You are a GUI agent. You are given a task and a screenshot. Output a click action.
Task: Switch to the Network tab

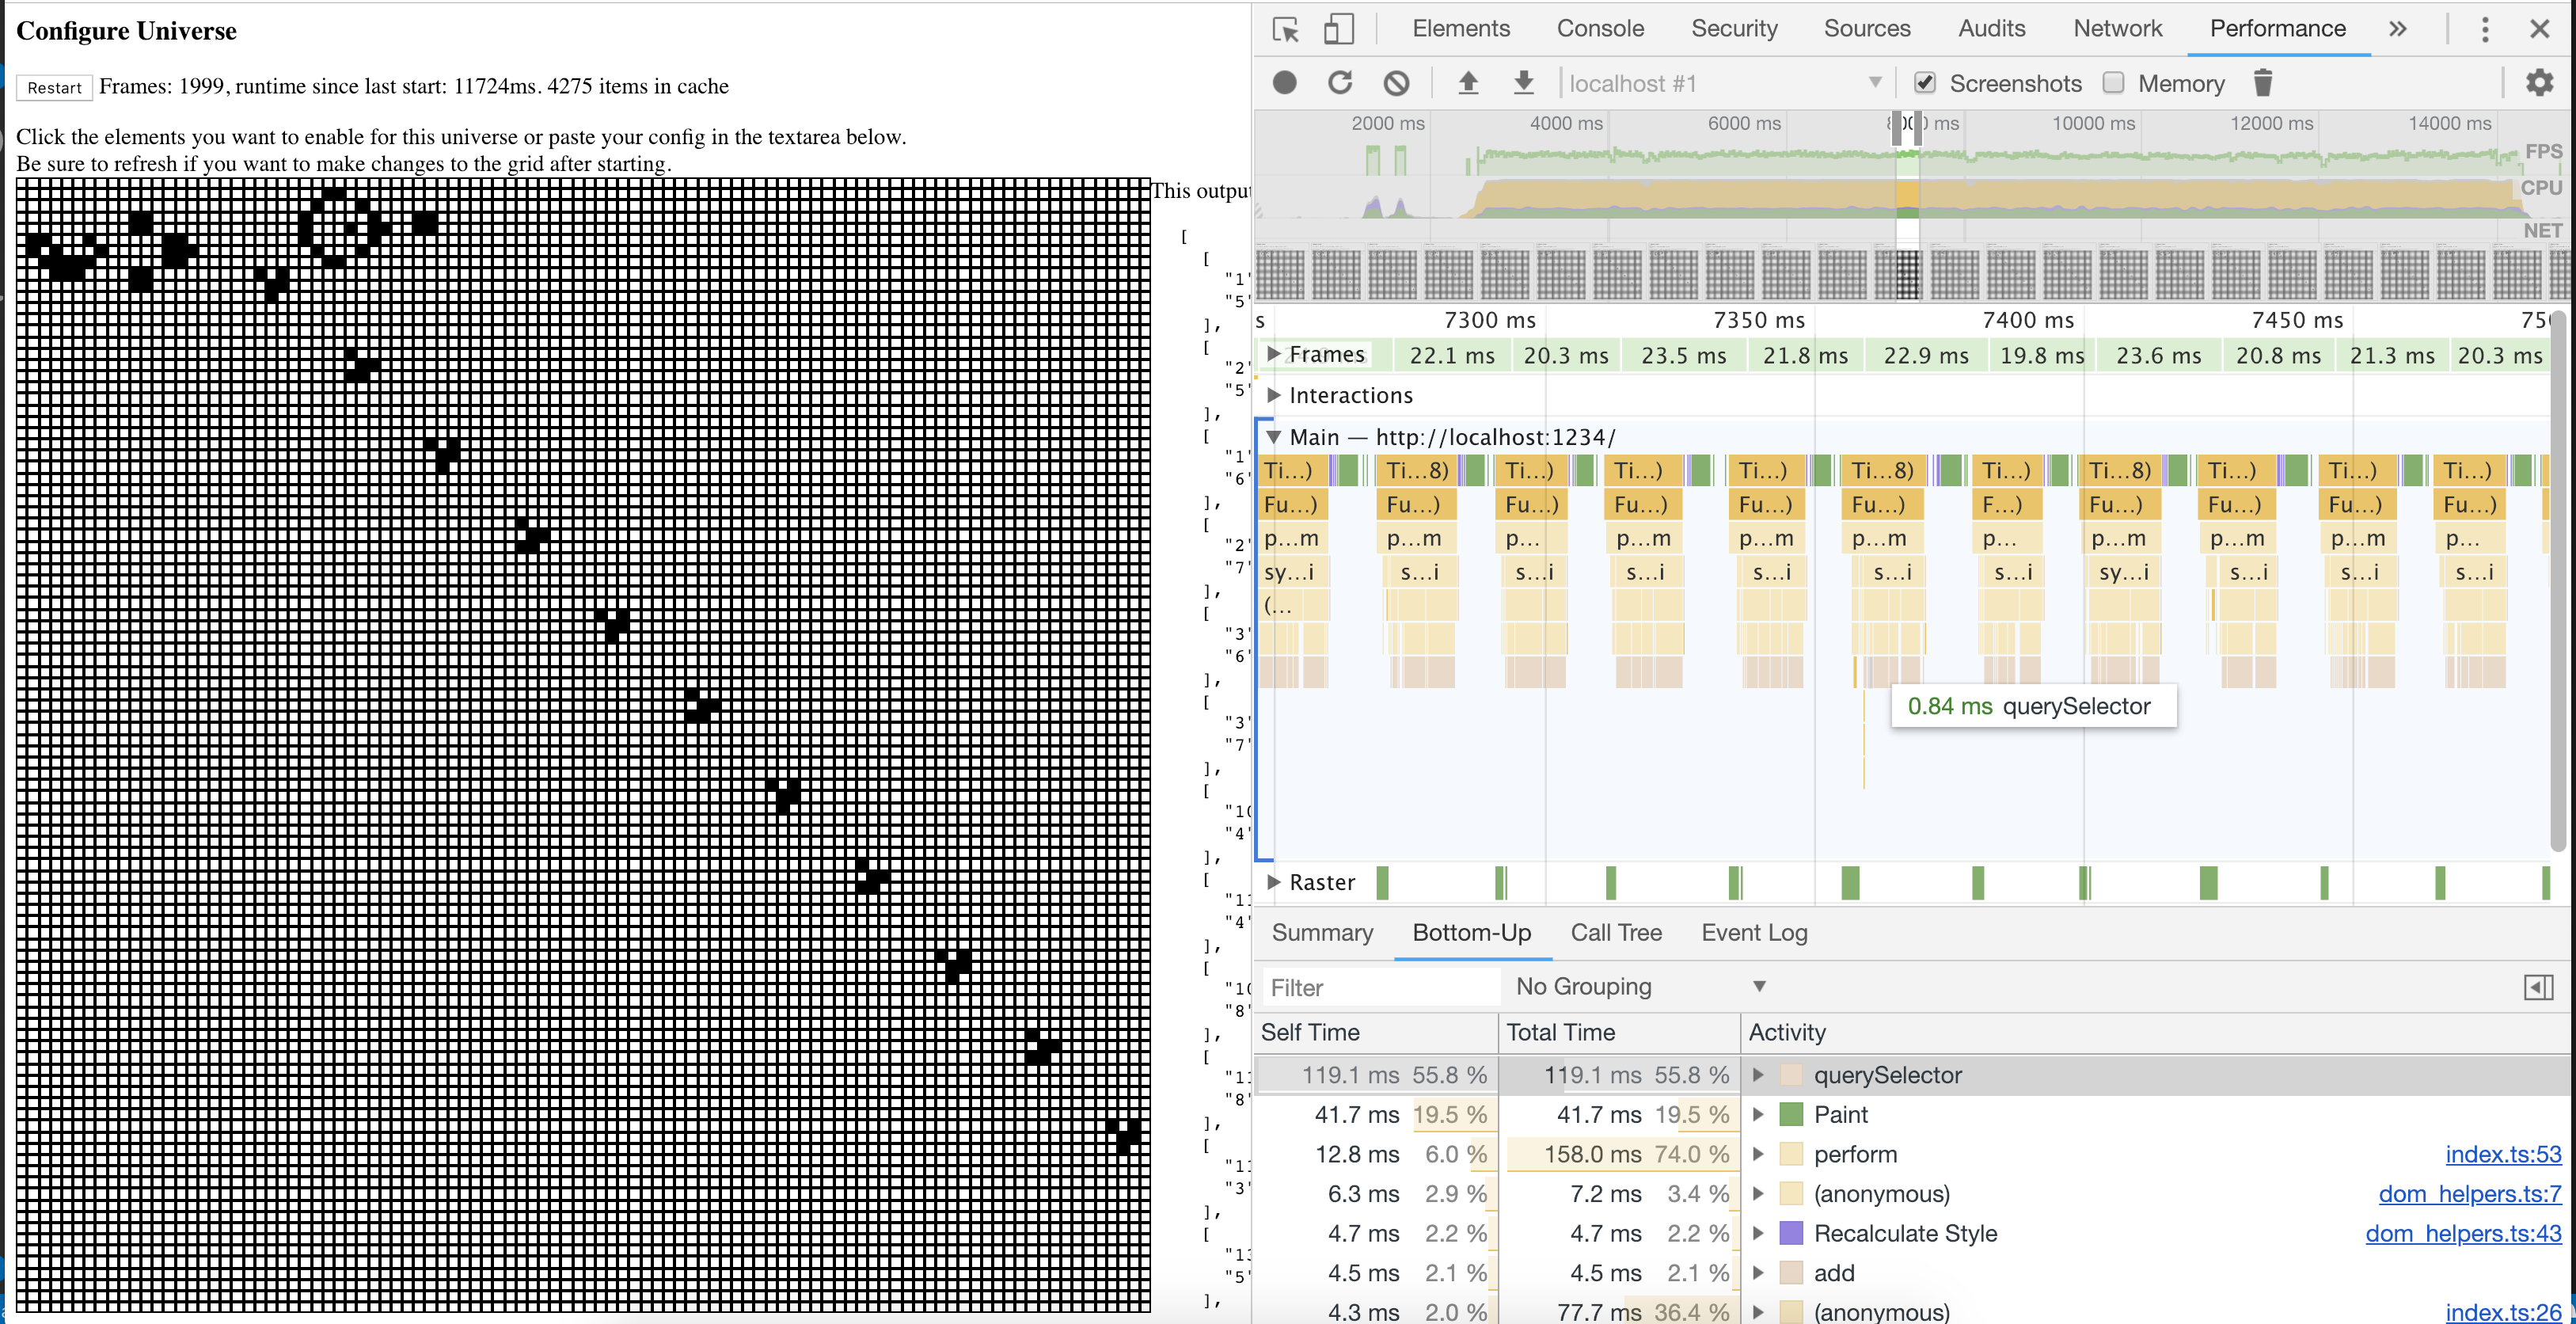(2117, 29)
